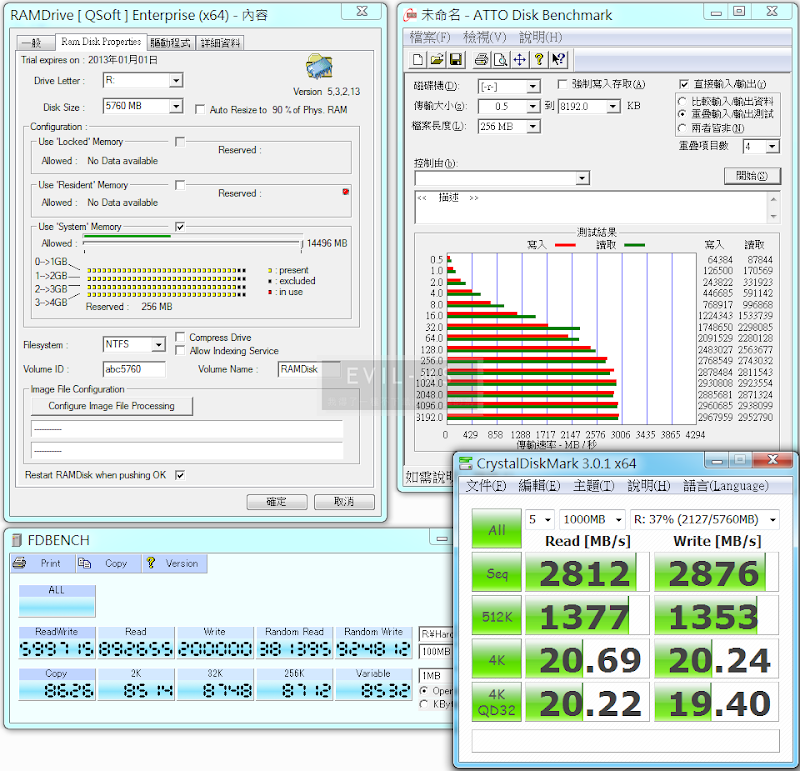Open CrystalDiskMark 1000MB test size dropdown
Viewport: 800px width, 771px height.
tap(618, 519)
